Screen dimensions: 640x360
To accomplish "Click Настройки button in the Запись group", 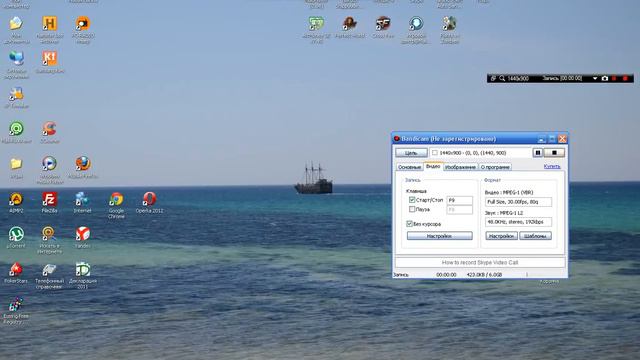I will coord(440,236).
